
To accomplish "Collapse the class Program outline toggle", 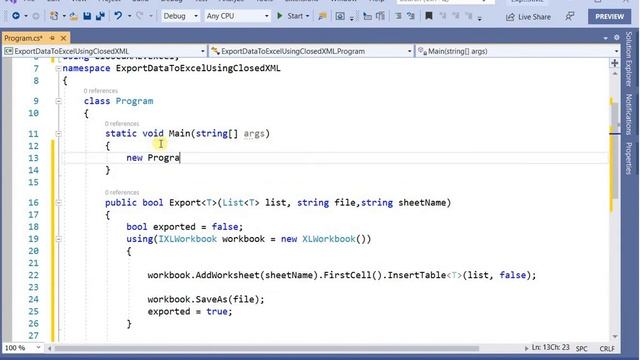I will pyautogui.click(x=58, y=101).
